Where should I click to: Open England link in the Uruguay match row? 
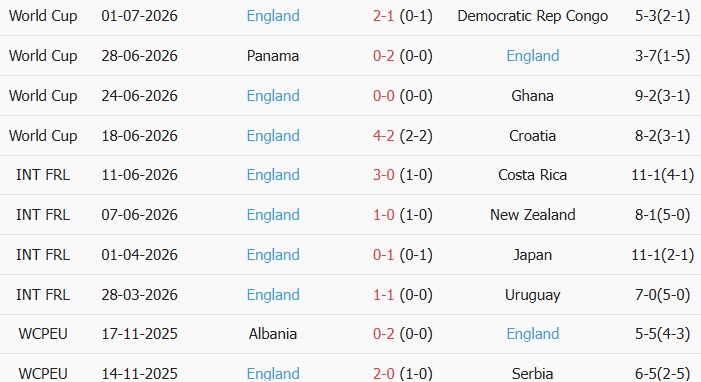[x=273, y=295]
